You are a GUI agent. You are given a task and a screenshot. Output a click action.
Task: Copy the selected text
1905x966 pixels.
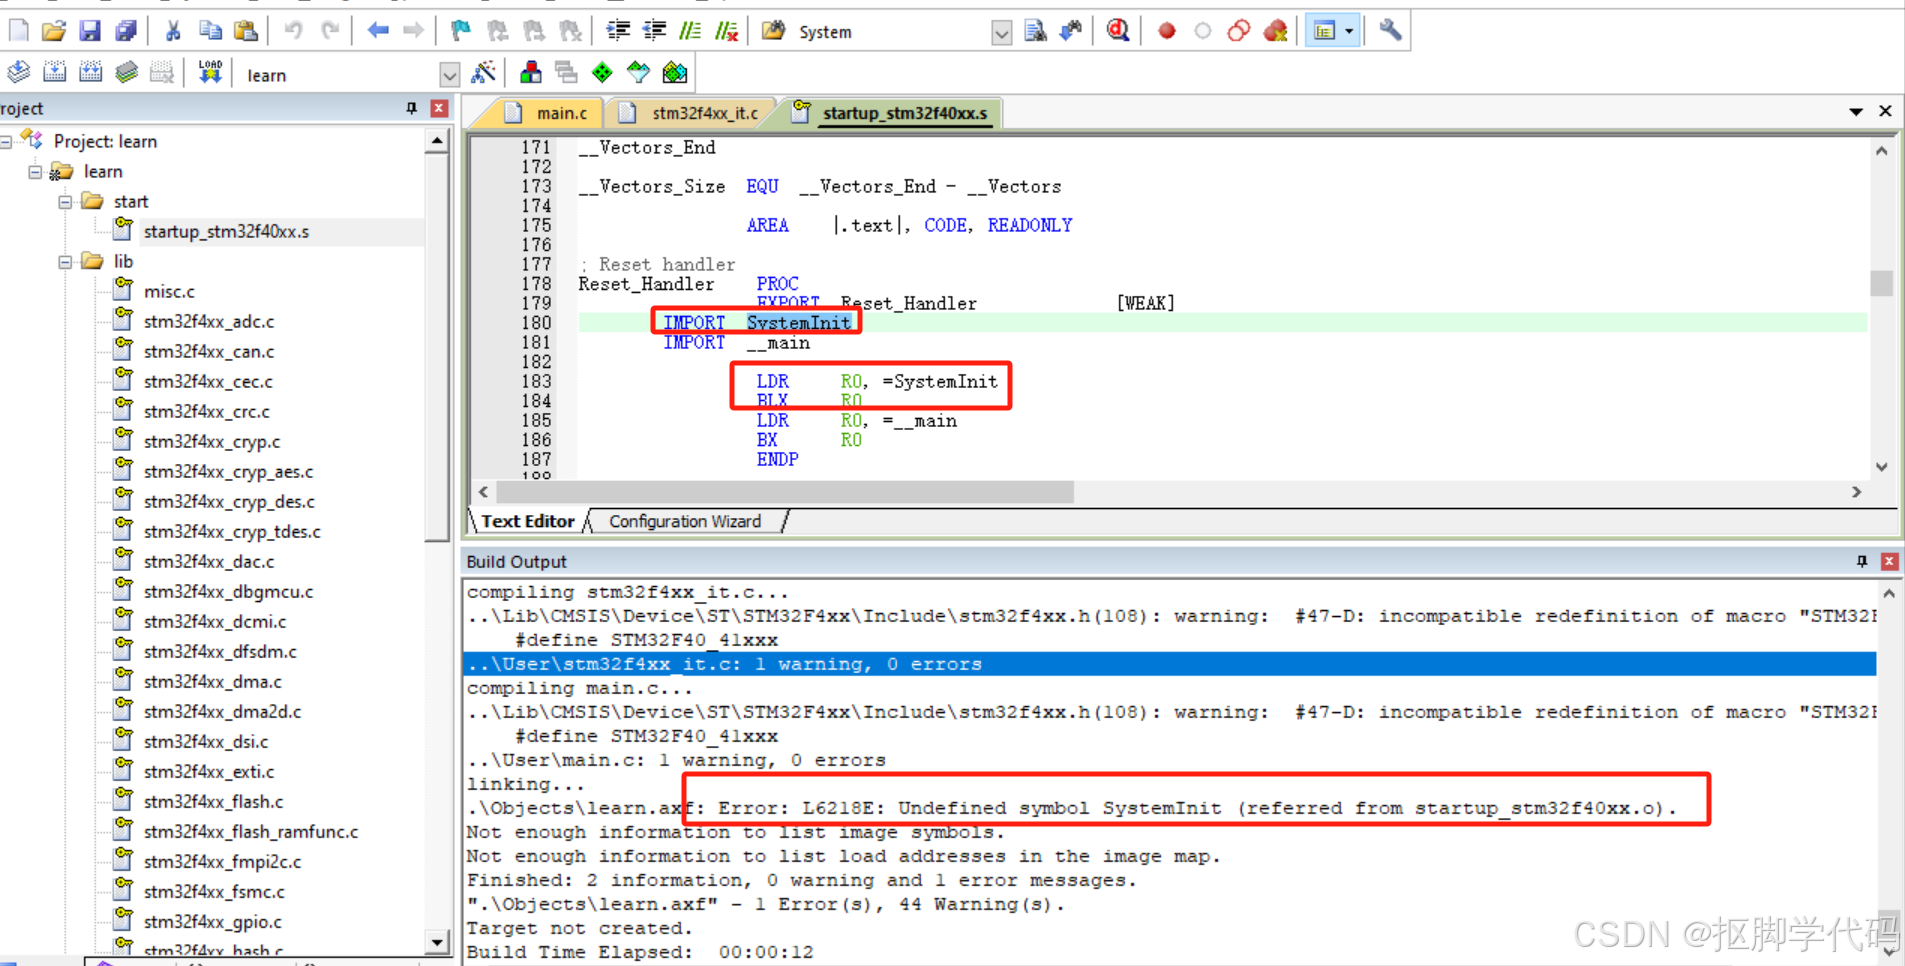coord(209,31)
